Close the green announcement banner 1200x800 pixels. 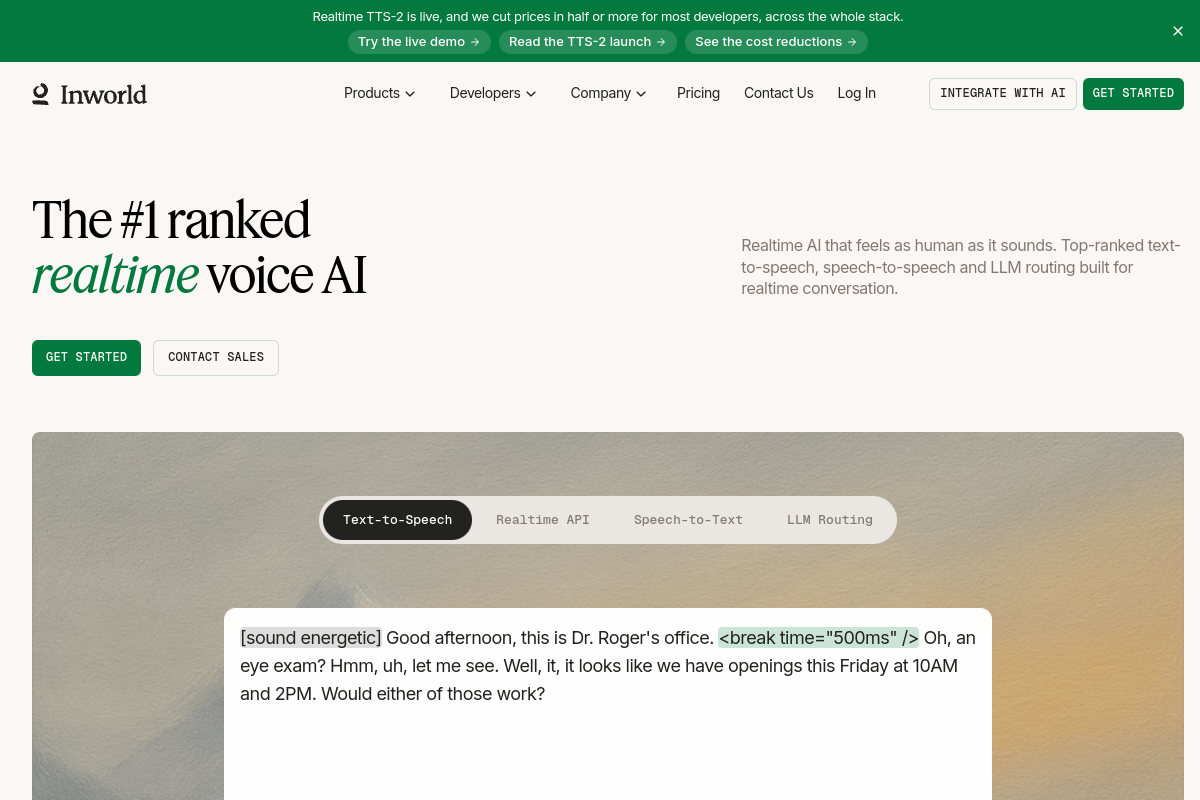click(x=1178, y=31)
